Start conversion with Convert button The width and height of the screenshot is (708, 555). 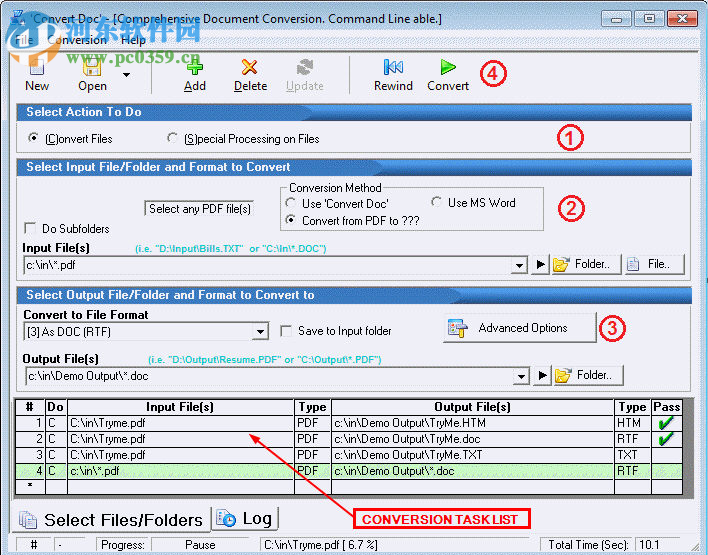[448, 75]
